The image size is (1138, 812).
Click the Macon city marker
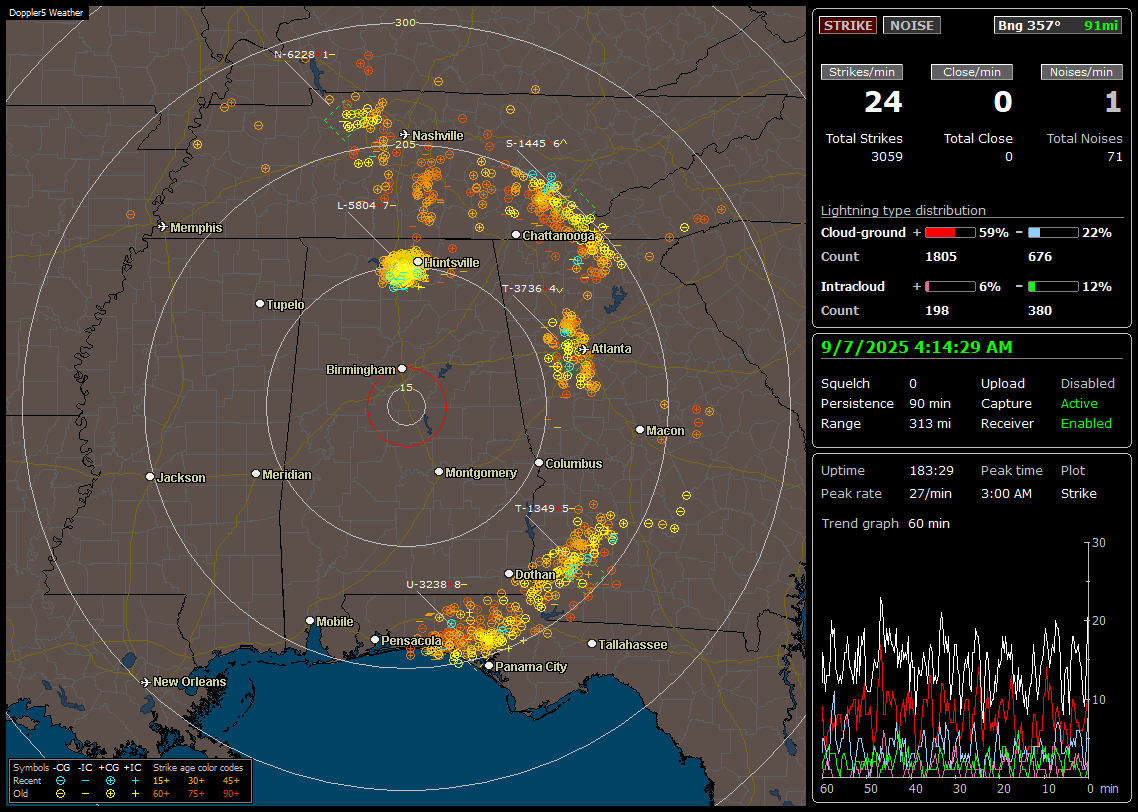pyautogui.click(x=640, y=430)
